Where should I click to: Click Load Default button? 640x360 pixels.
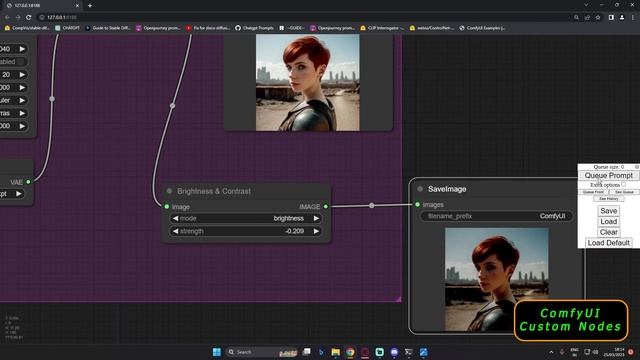tap(608, 242)
